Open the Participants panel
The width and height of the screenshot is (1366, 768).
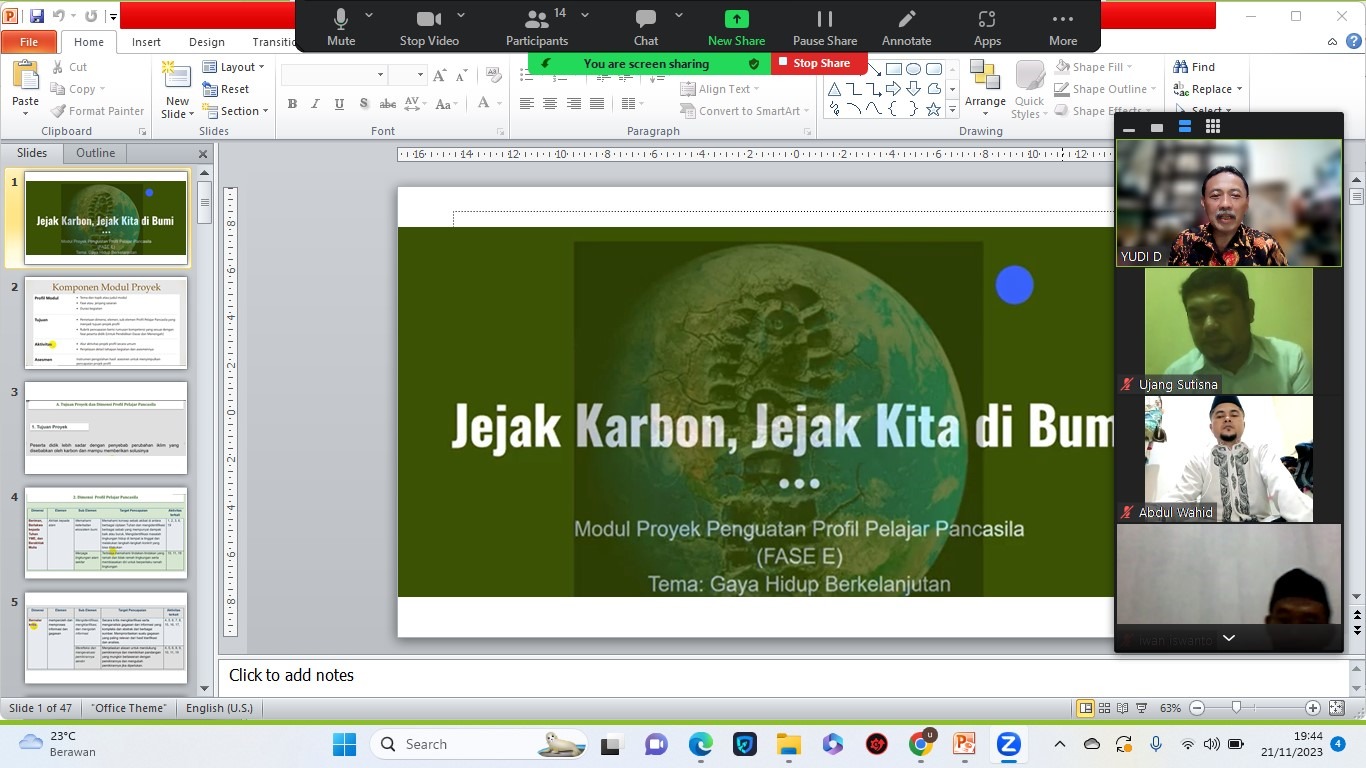[537, 27]
